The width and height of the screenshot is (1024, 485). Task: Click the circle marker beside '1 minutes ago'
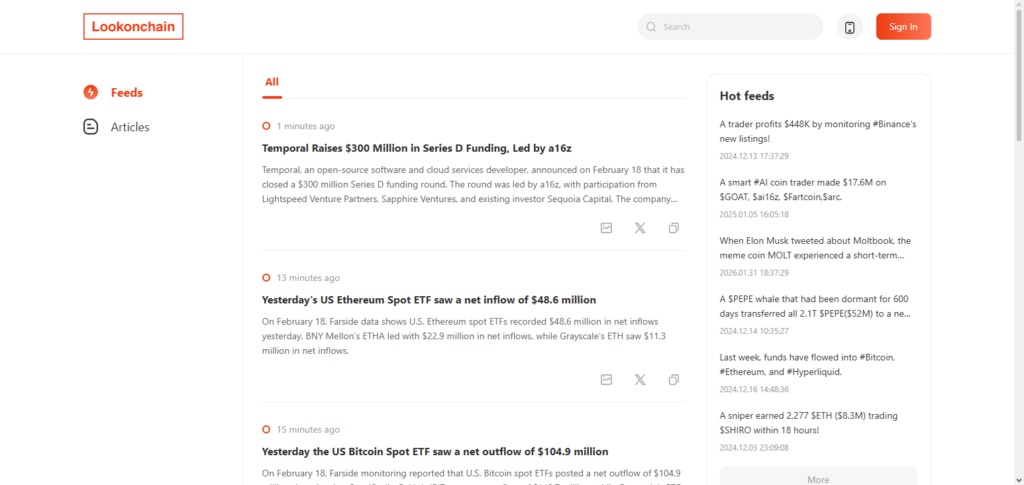(266, 126)
